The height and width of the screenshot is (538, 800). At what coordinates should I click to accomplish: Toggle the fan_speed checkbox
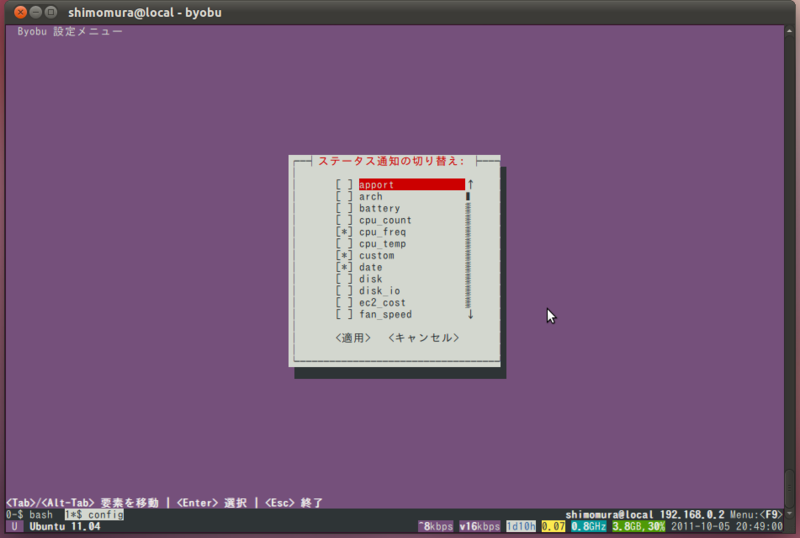click(344, 313)
